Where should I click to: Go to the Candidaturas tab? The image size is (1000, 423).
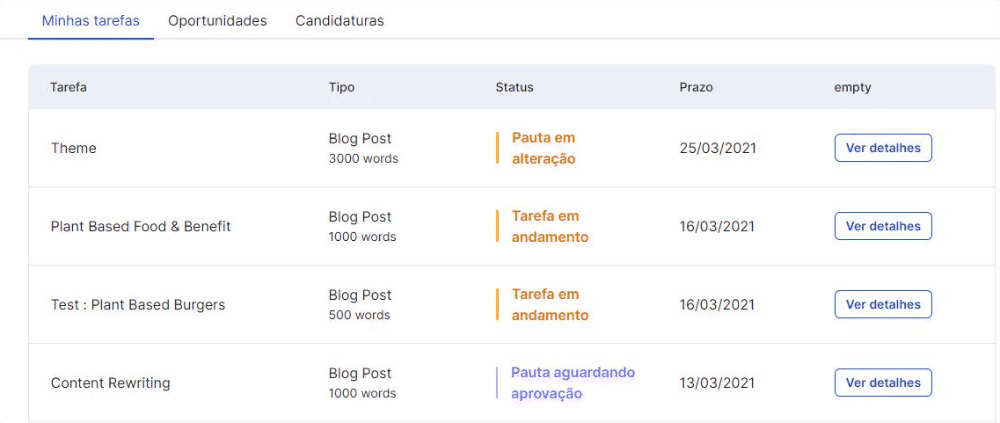point(339,20)
